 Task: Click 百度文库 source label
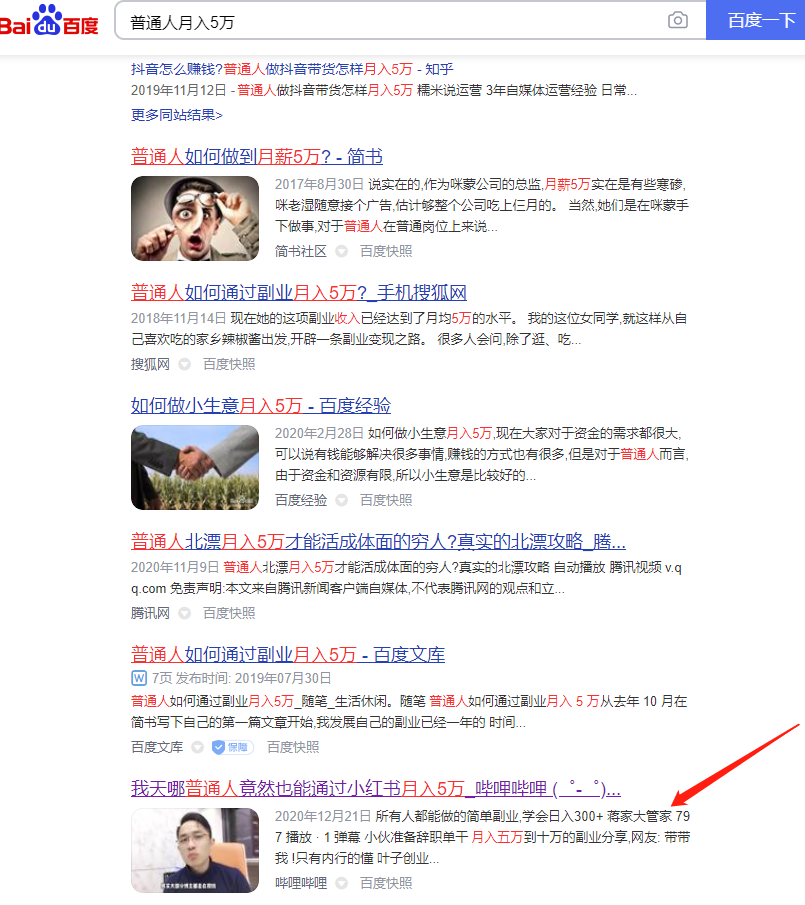[x=157, y=747]
